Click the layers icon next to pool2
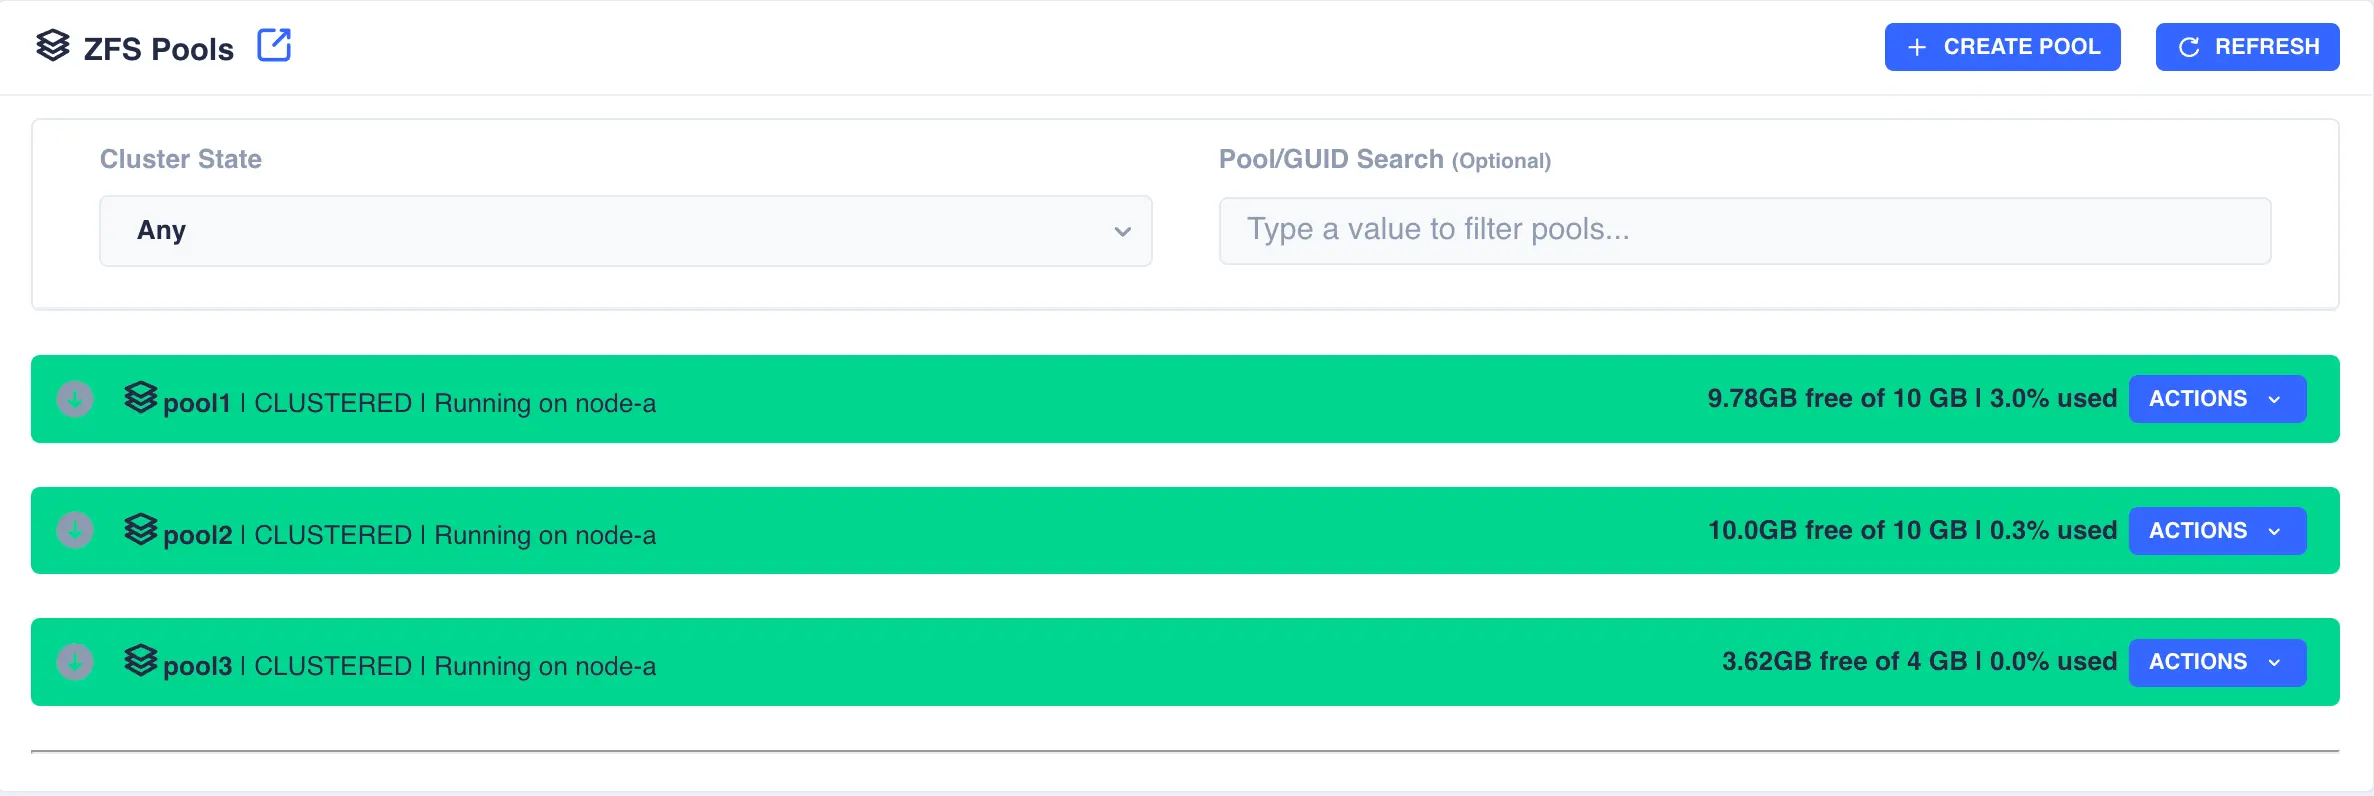This screenshot has height=796, width=2374. pyautogui.click(x=142, y=530)
